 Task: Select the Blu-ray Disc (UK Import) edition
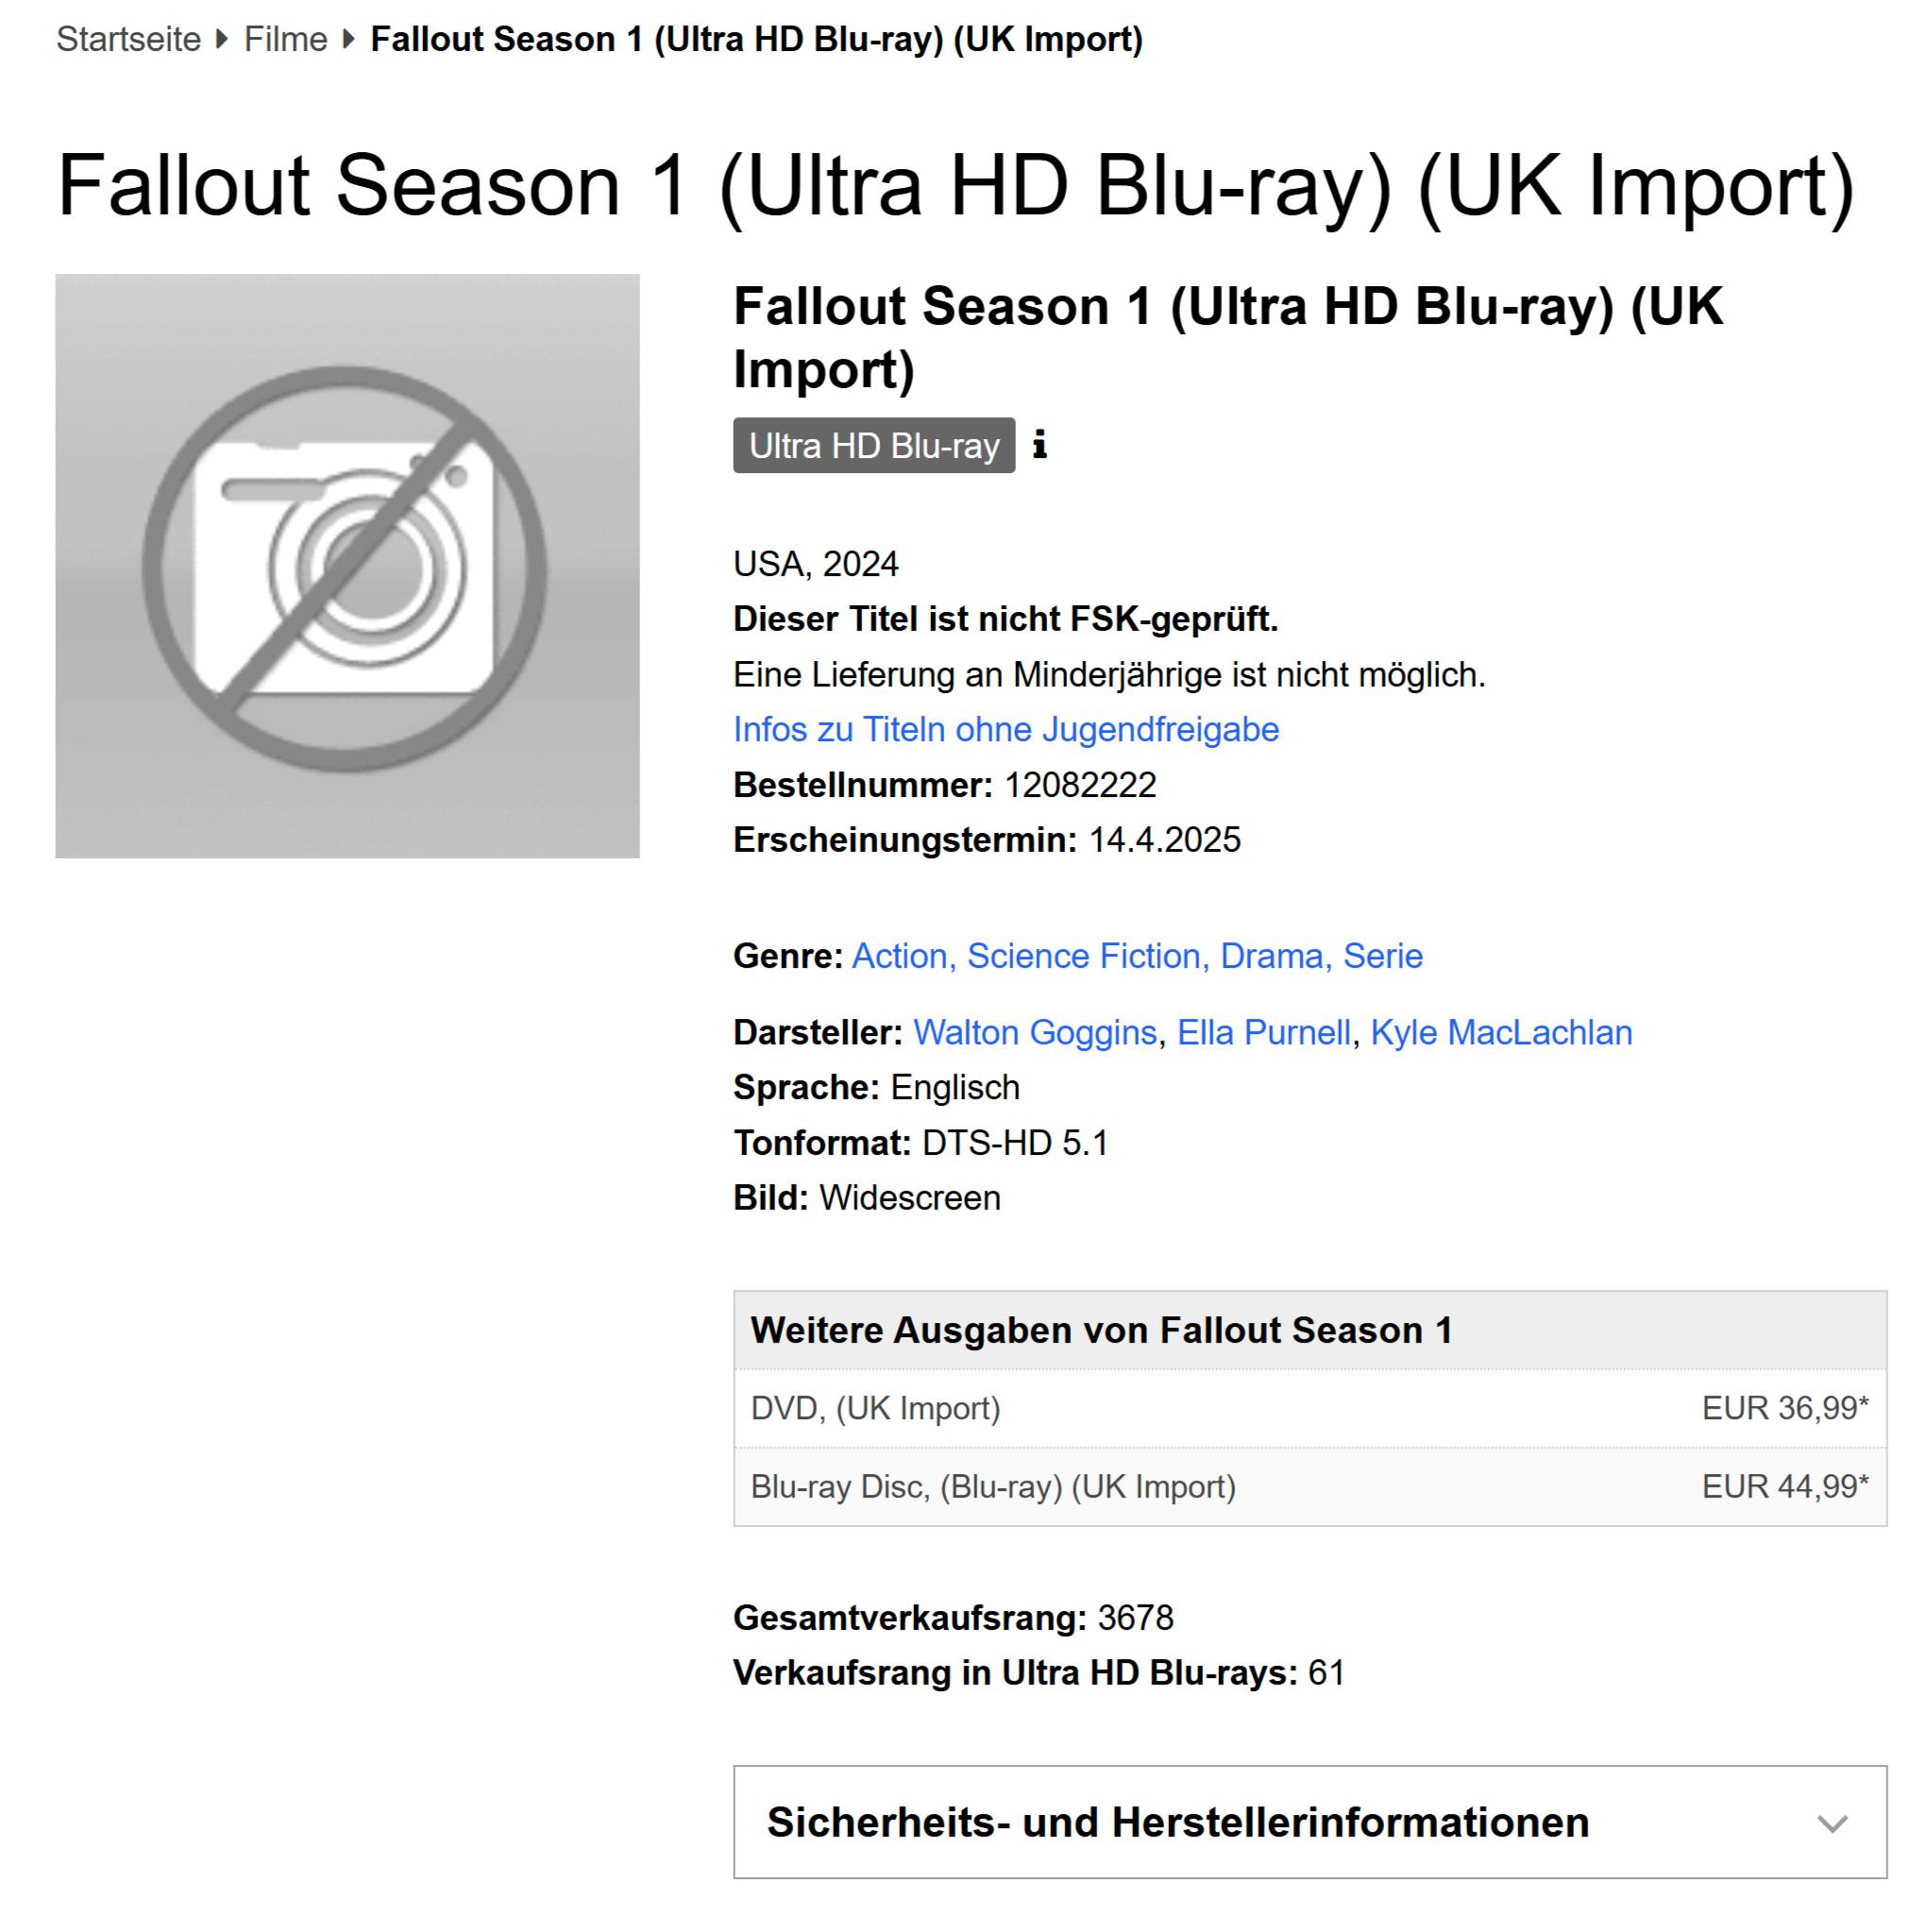(992, 1487)
